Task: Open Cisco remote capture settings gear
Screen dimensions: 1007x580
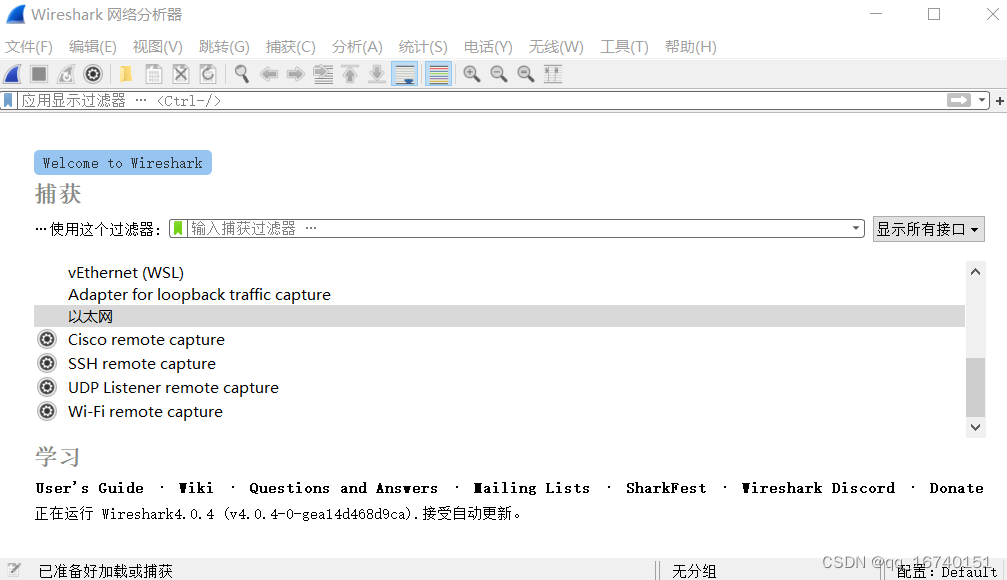Action: point(47,339)
